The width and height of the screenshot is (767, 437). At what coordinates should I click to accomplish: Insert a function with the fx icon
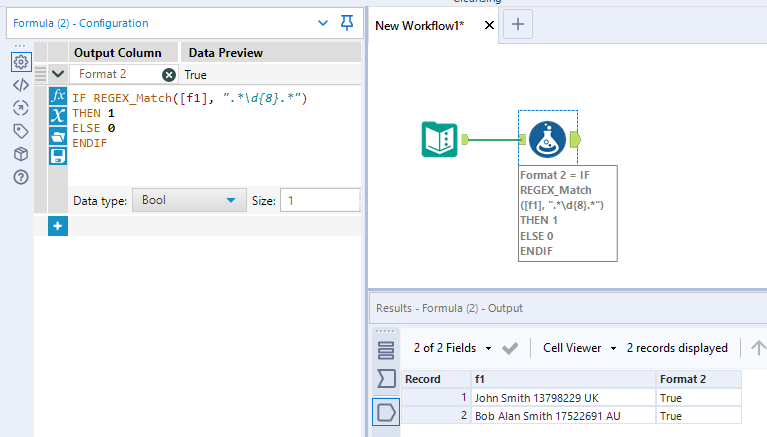point(58,96)
